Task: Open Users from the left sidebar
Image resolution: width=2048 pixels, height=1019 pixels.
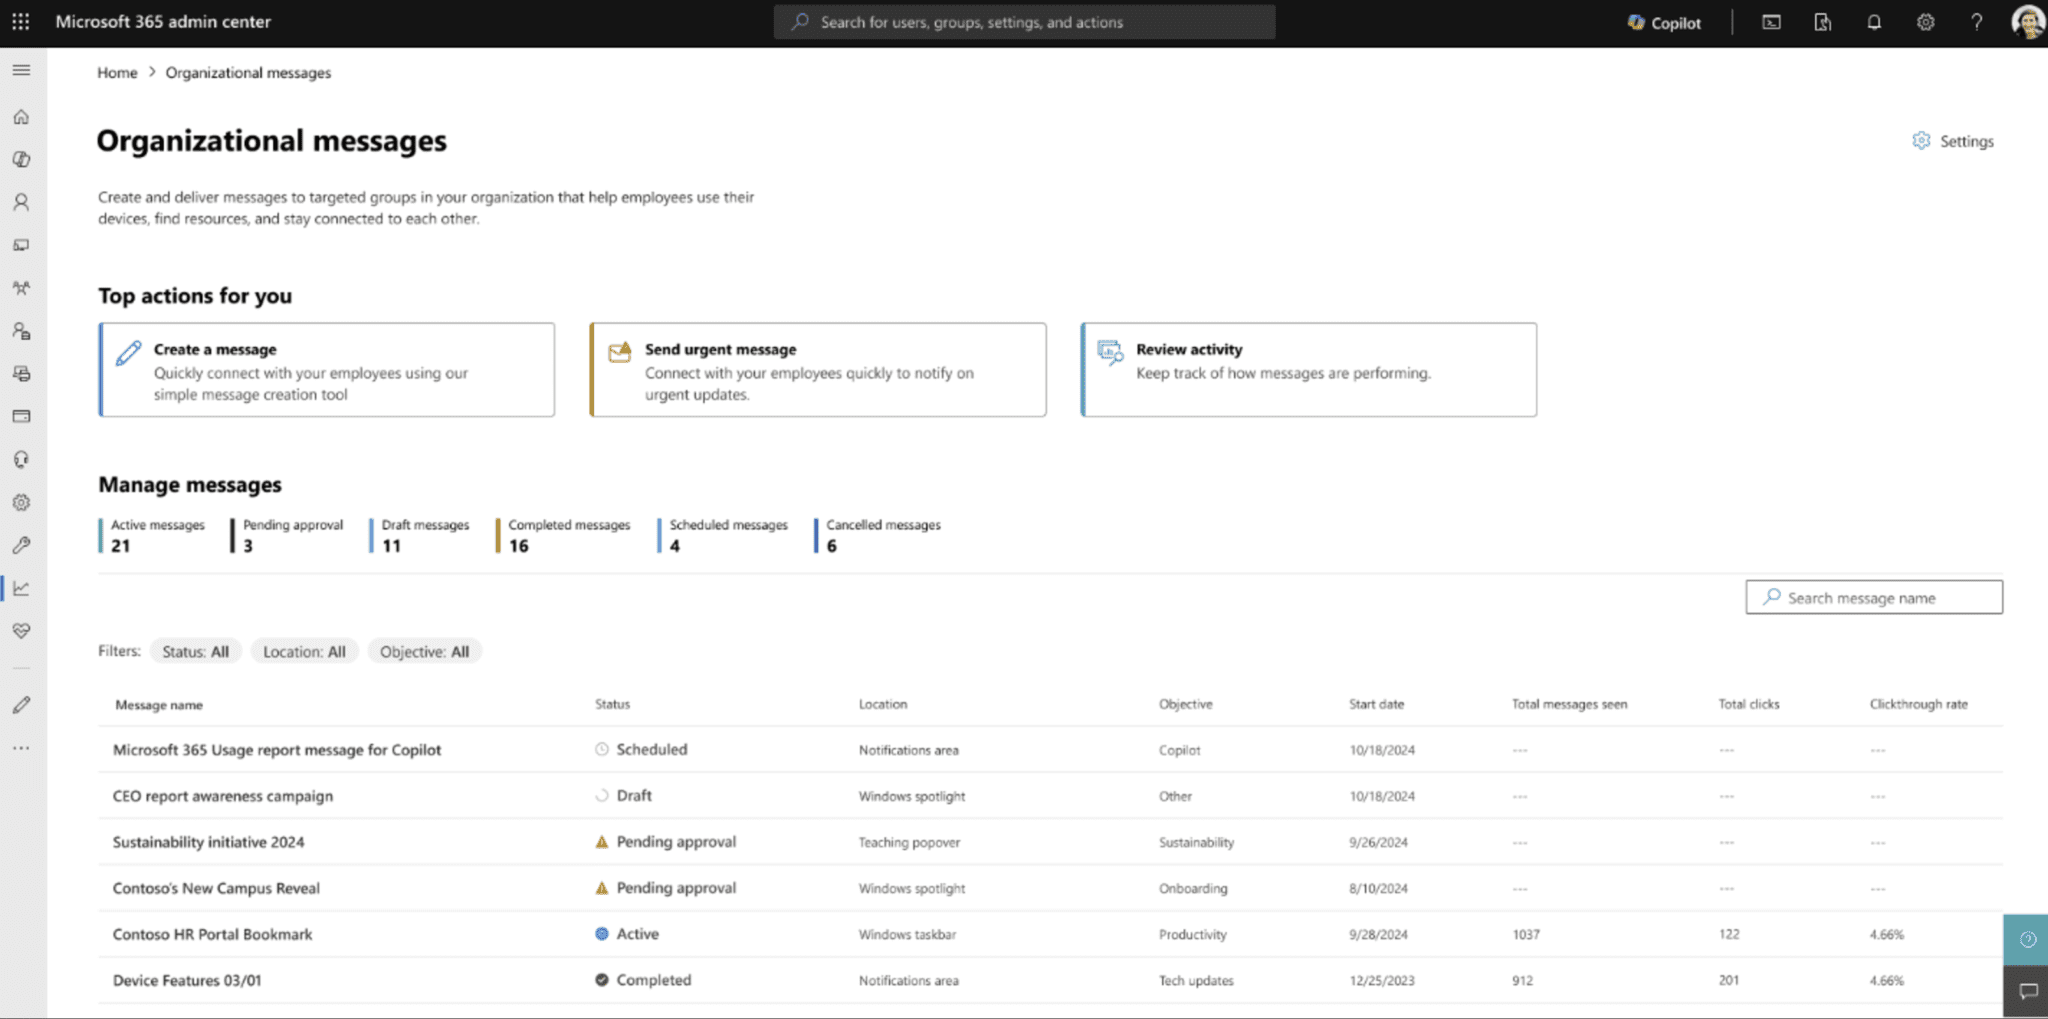Action: tap(20, 201)
